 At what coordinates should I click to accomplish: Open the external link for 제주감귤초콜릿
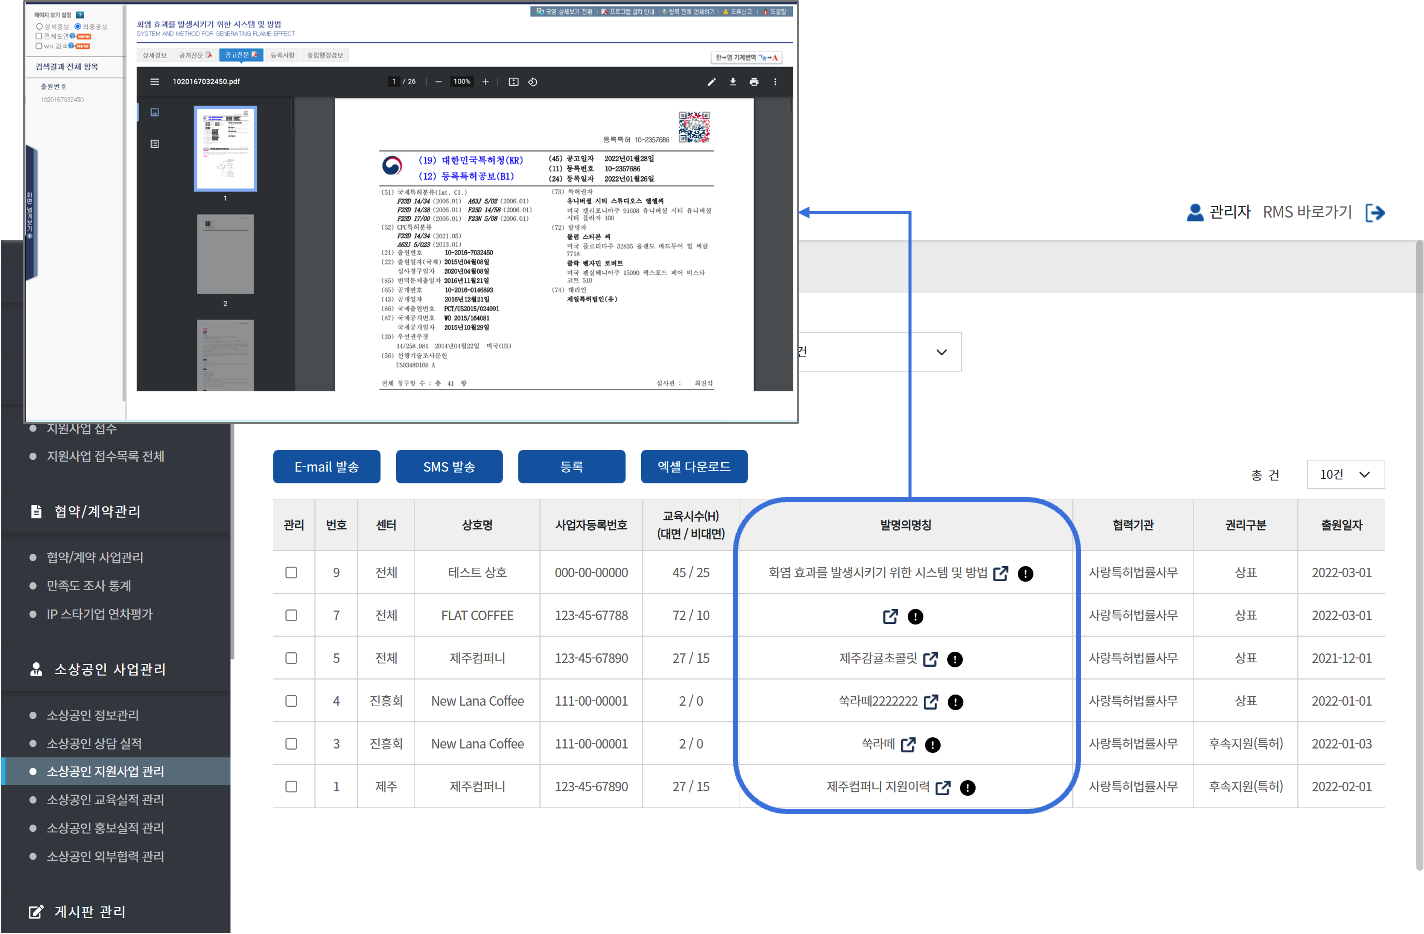(x=930, y=659)
